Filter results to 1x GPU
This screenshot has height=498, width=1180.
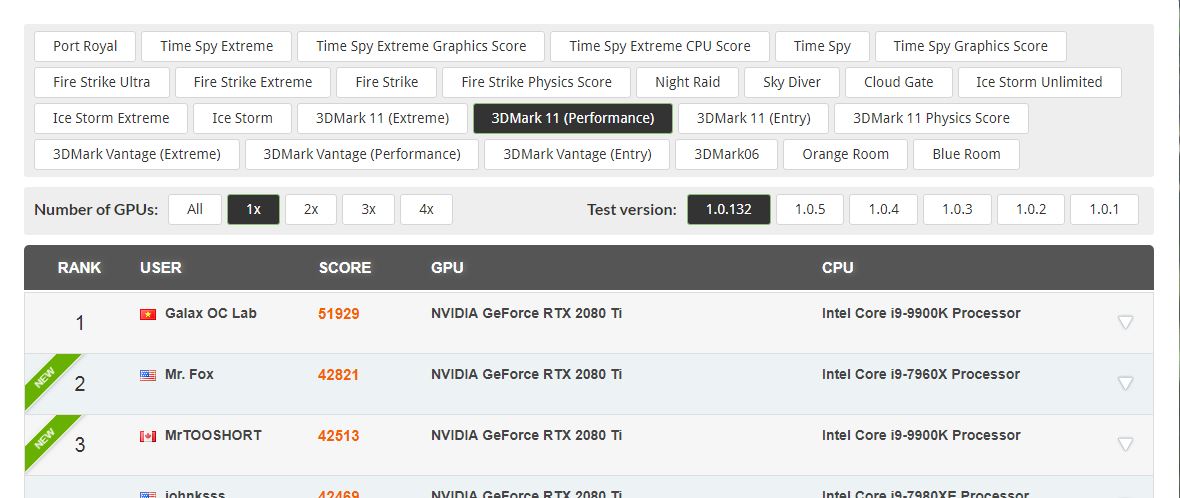pos(254,209)
